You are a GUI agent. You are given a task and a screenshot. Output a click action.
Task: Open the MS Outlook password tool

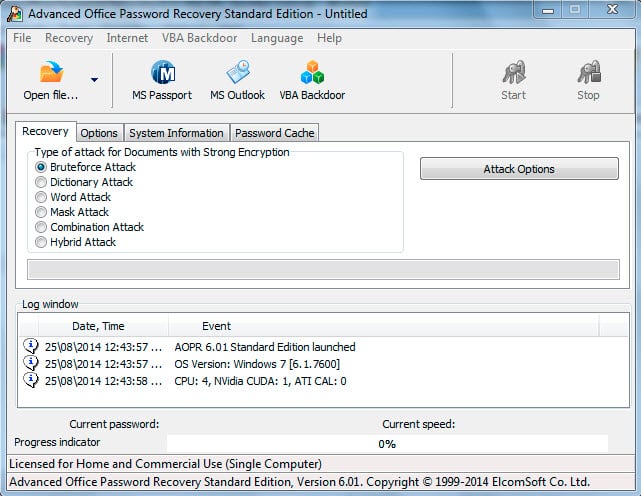(x=238, y=80)
